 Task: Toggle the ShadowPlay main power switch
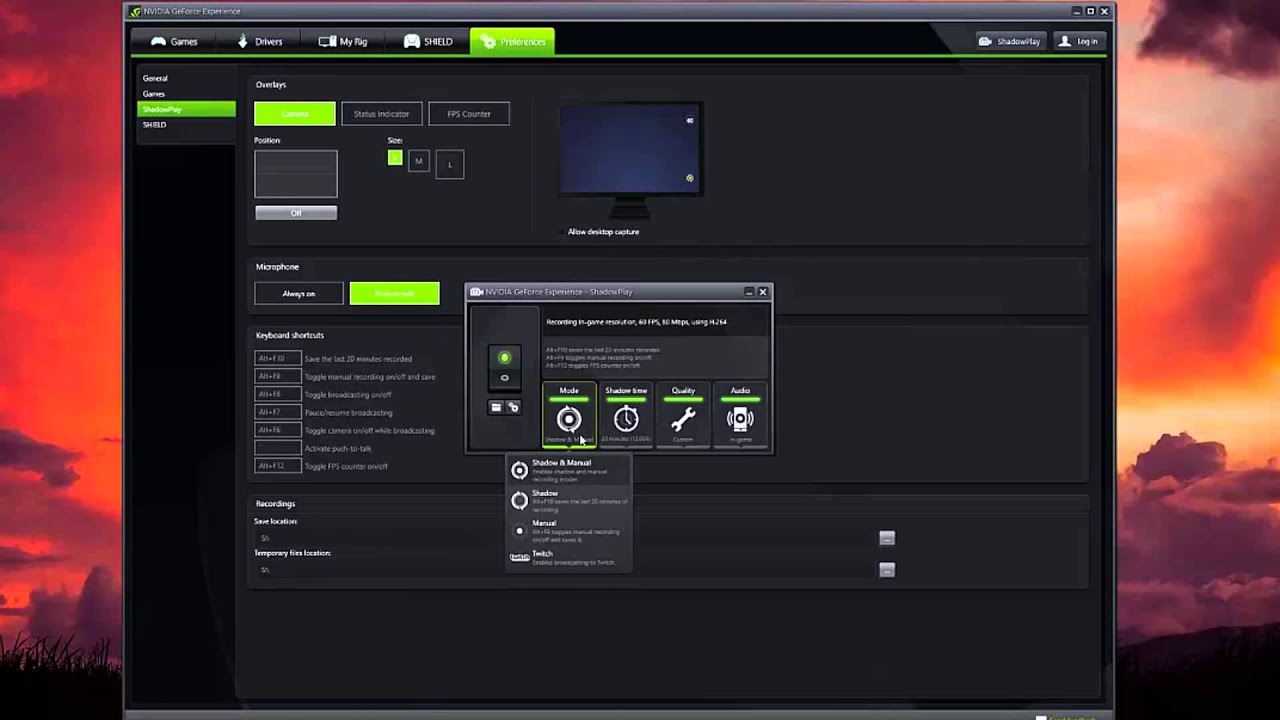[x=504, y=367]
